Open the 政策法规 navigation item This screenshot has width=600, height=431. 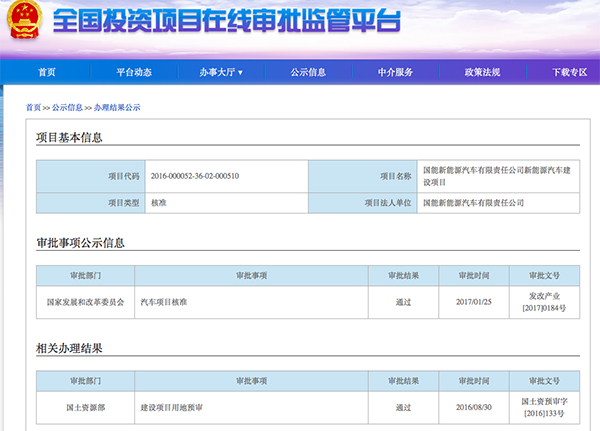tap(482, 72)
